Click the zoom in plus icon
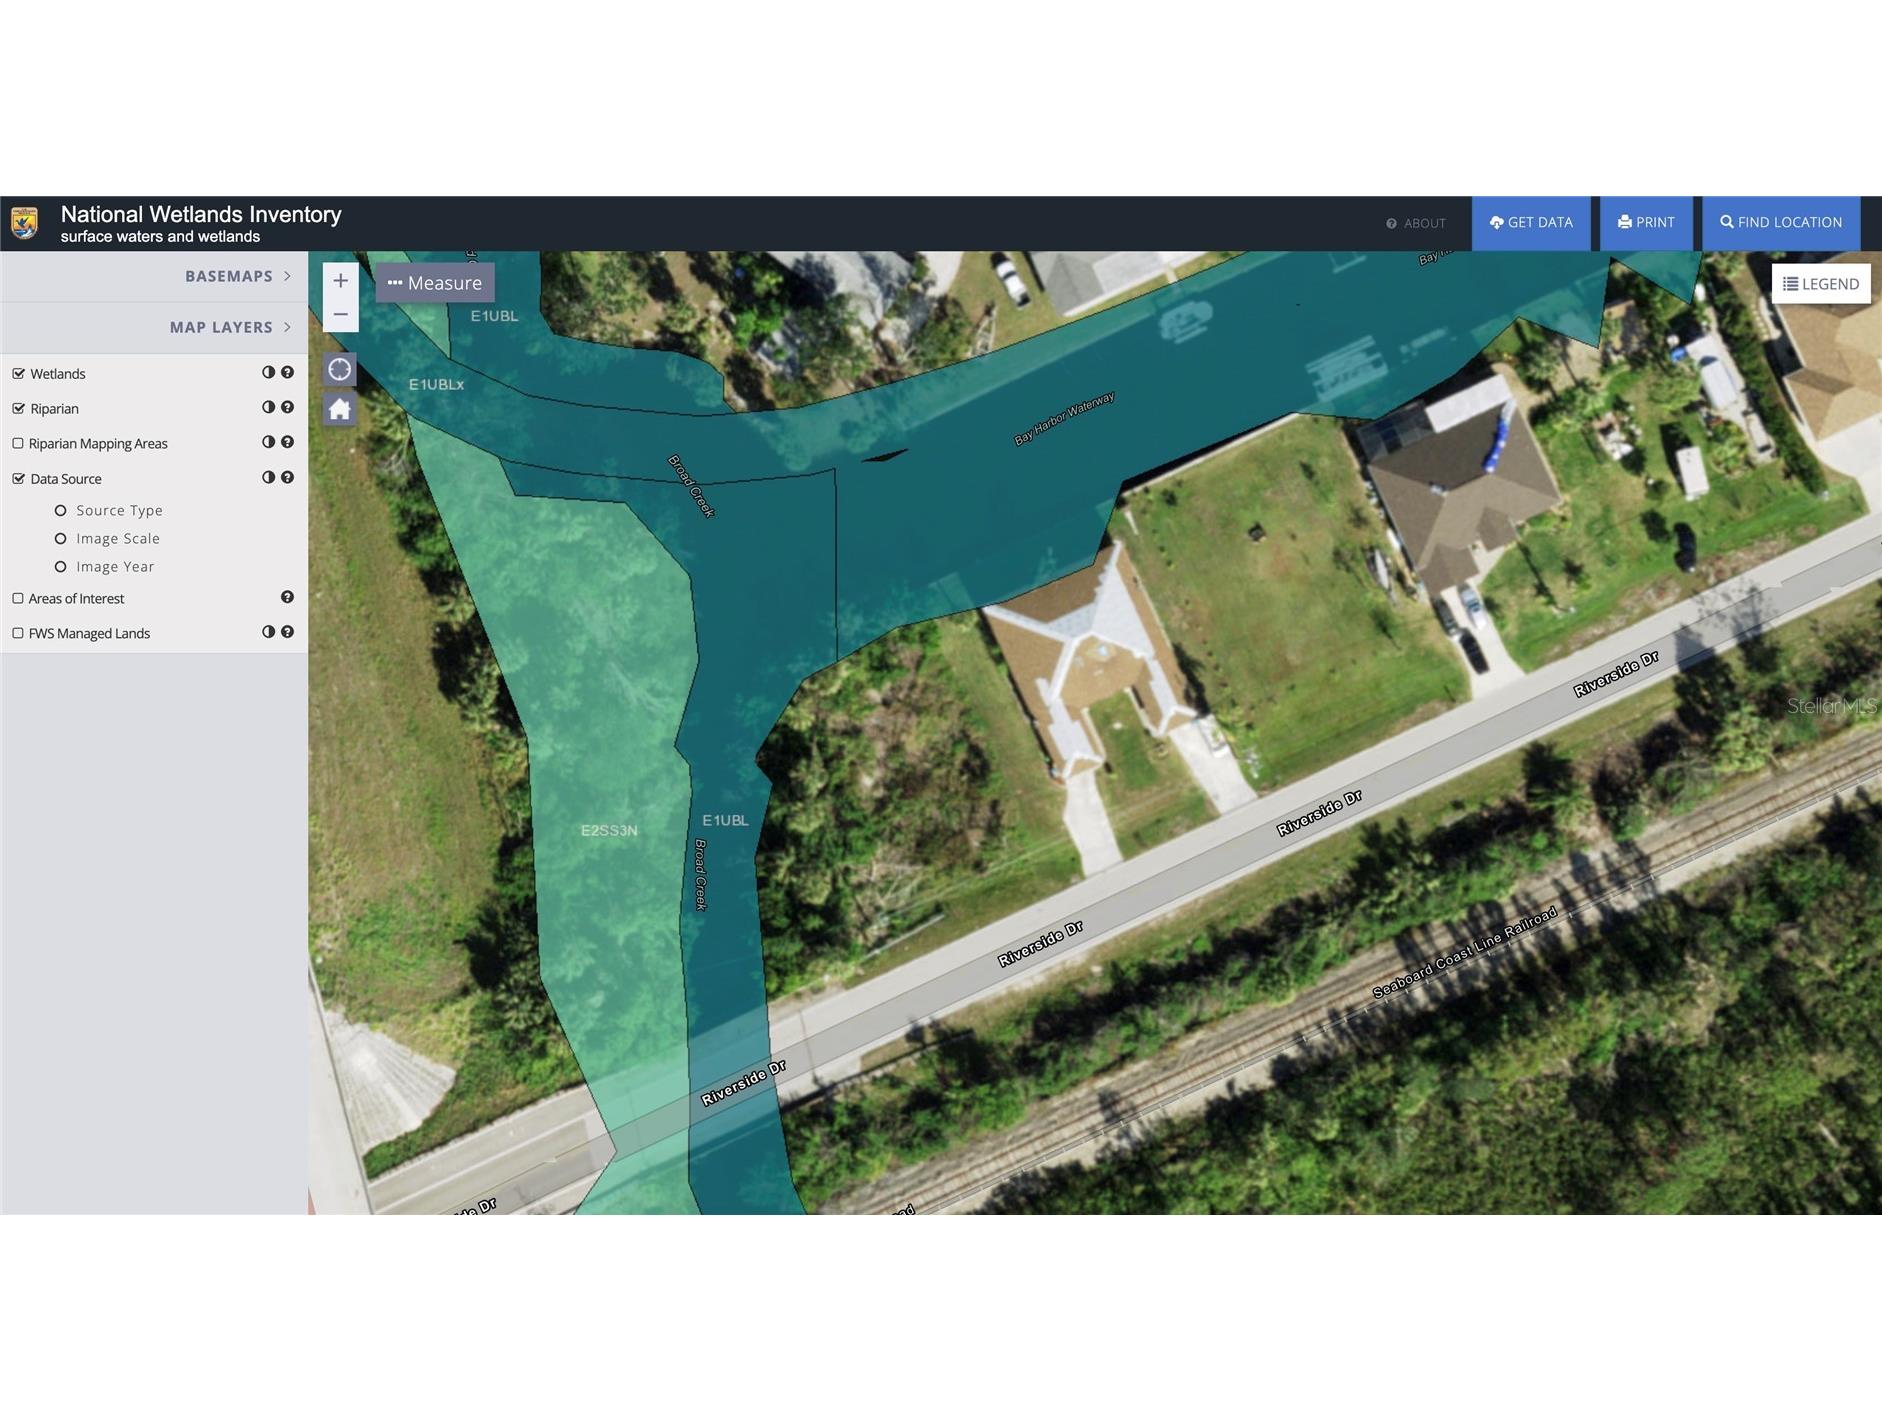 (x=340, y=282)
